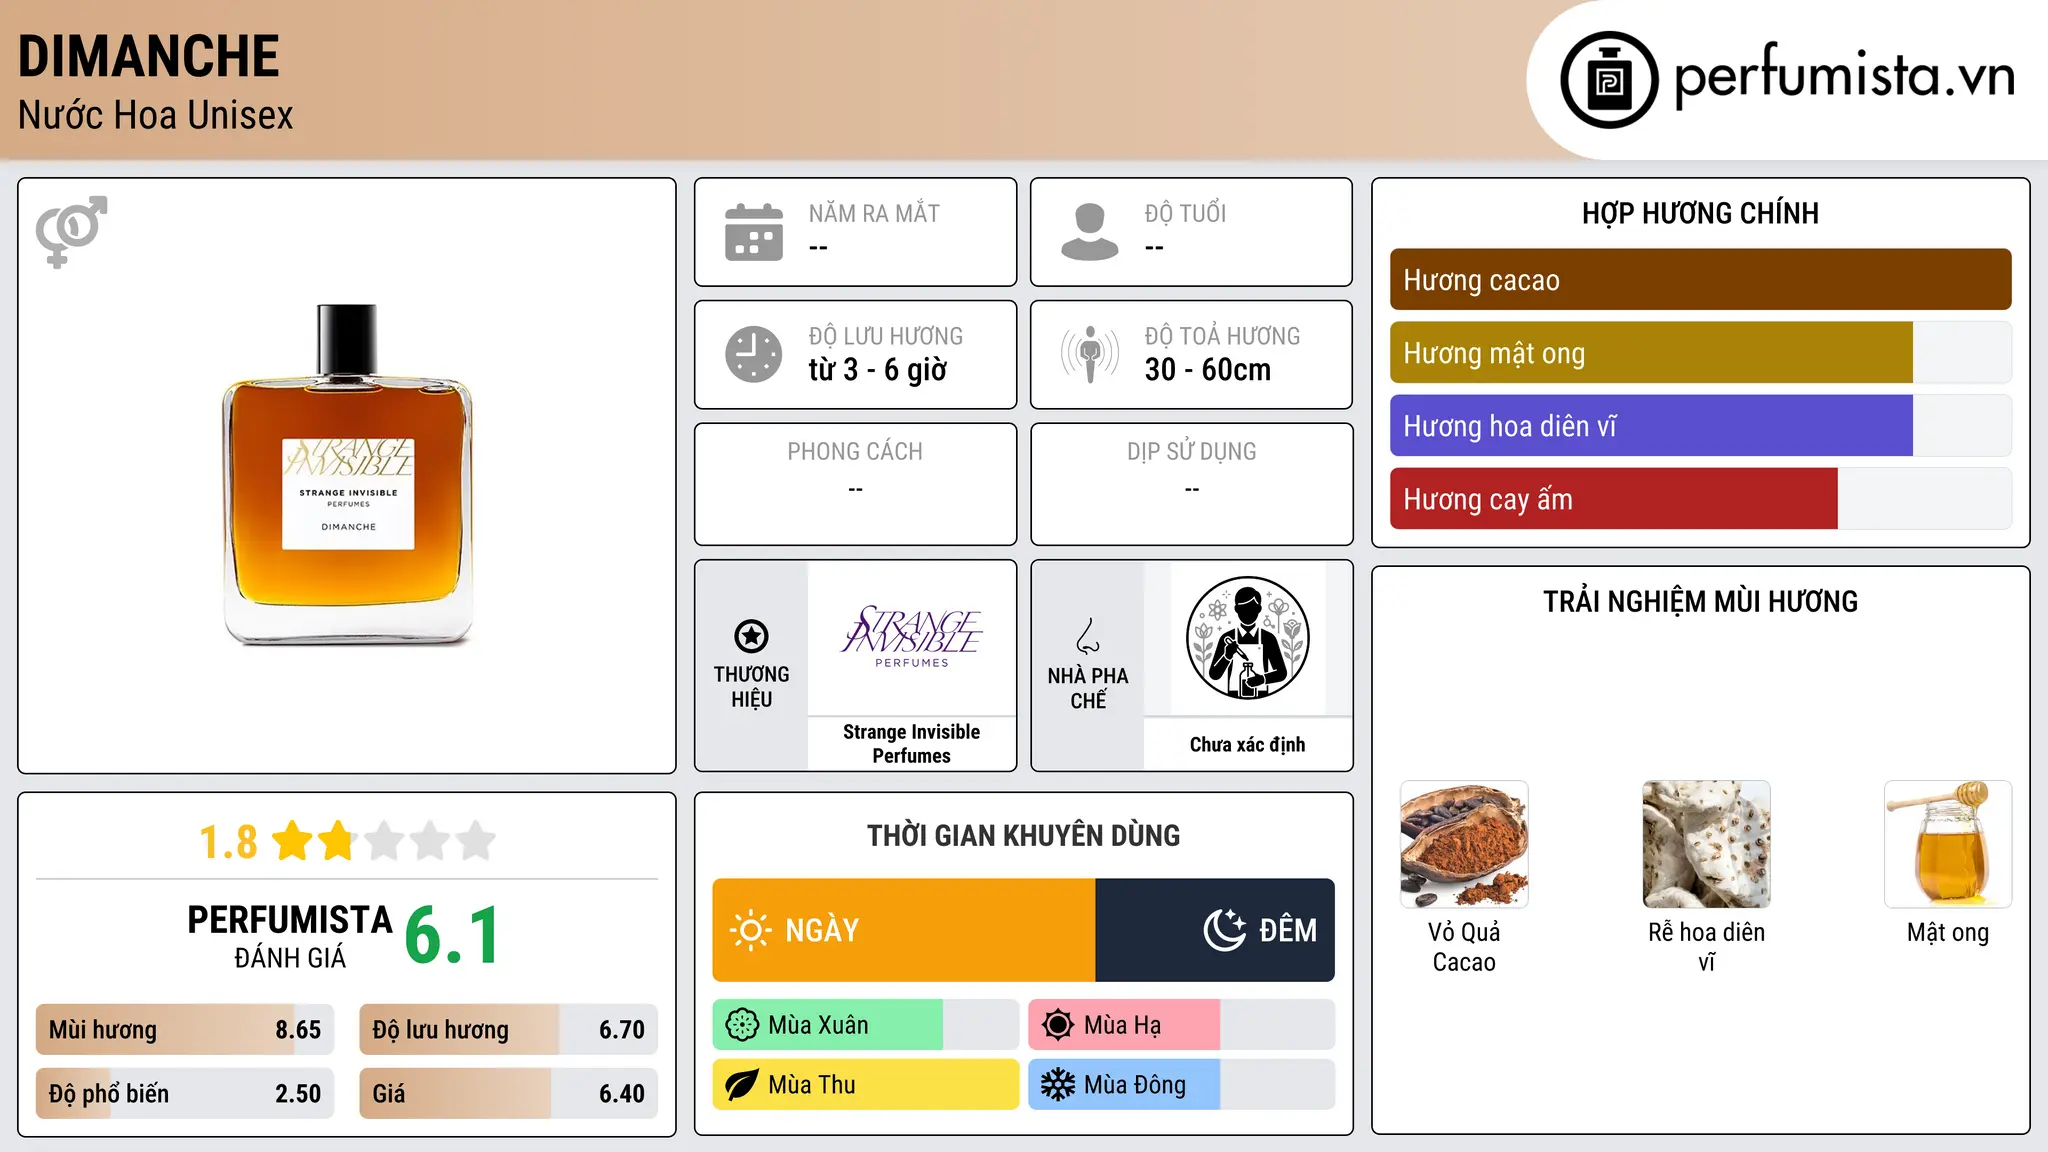Screen dimensions: 2048x1152
Task: Click the DỊP SỬ DỤNG heading
Action: [x=1192, y=452]
